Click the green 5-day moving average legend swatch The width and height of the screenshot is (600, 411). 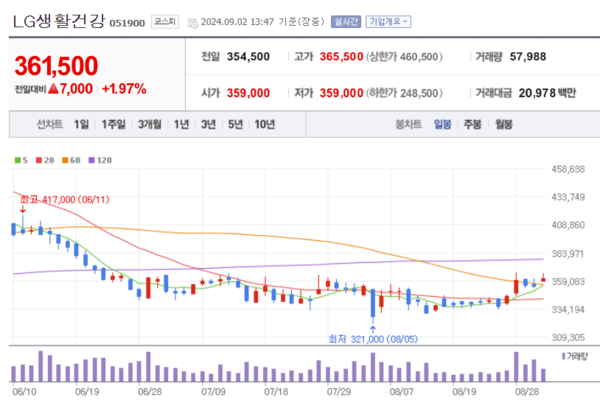tap(18, 160)
